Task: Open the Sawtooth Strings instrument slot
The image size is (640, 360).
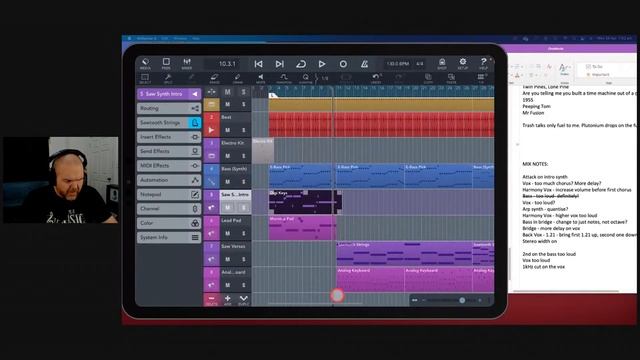Action: point(169,122)
